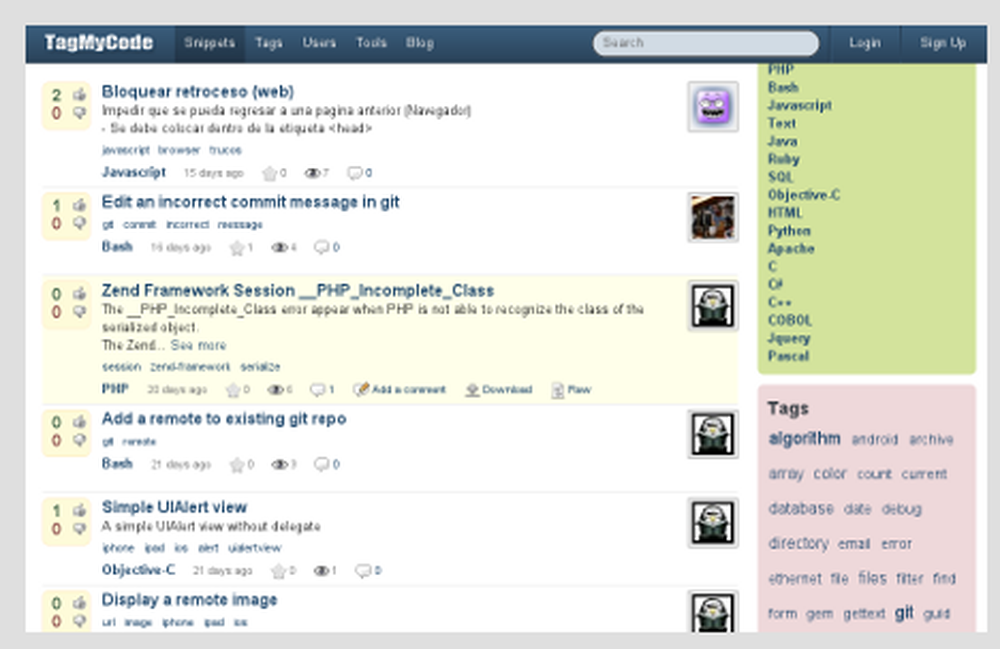This screenshot has height=649, width=1000.
Task: Click the Sign Up button
Action: click(x=943, y=43)
